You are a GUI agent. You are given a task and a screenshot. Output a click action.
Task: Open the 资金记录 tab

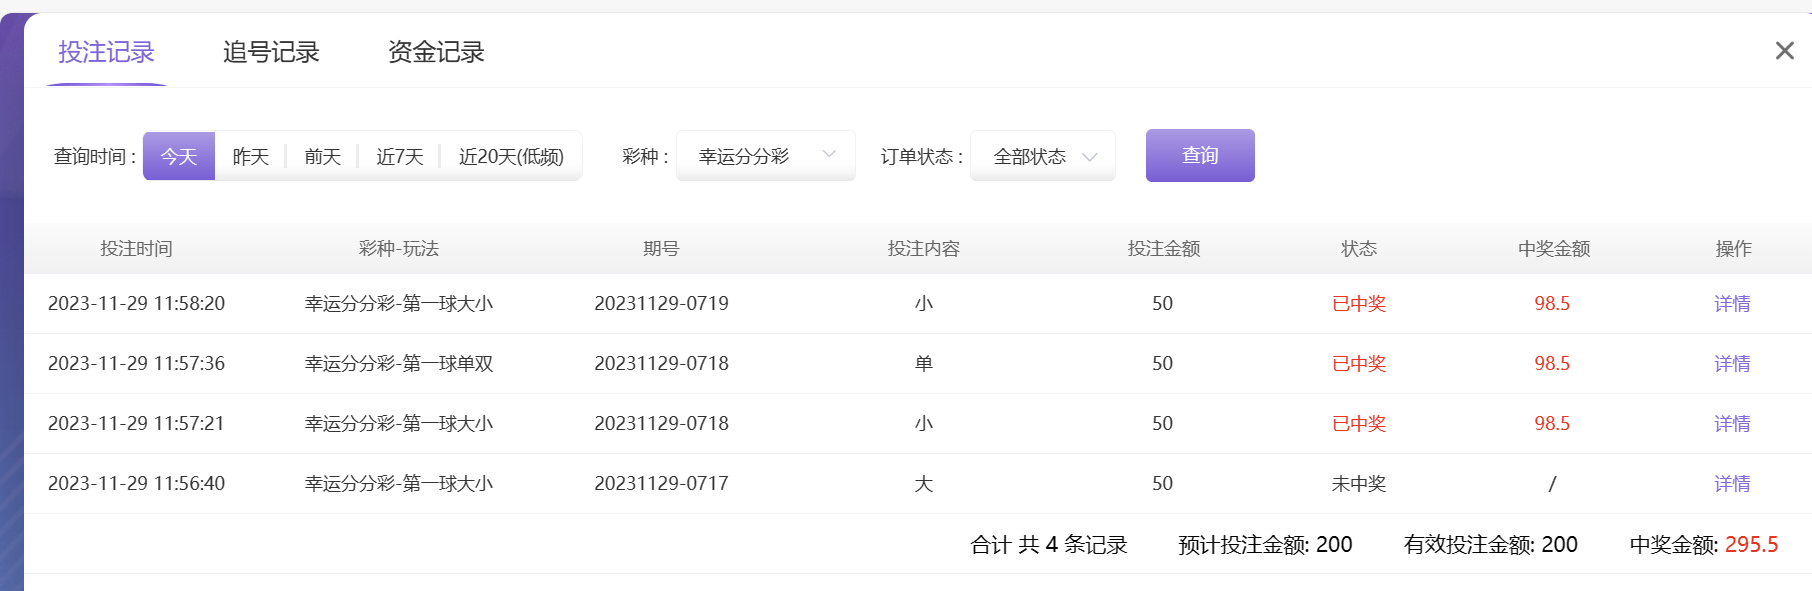[x=436, y=52]
